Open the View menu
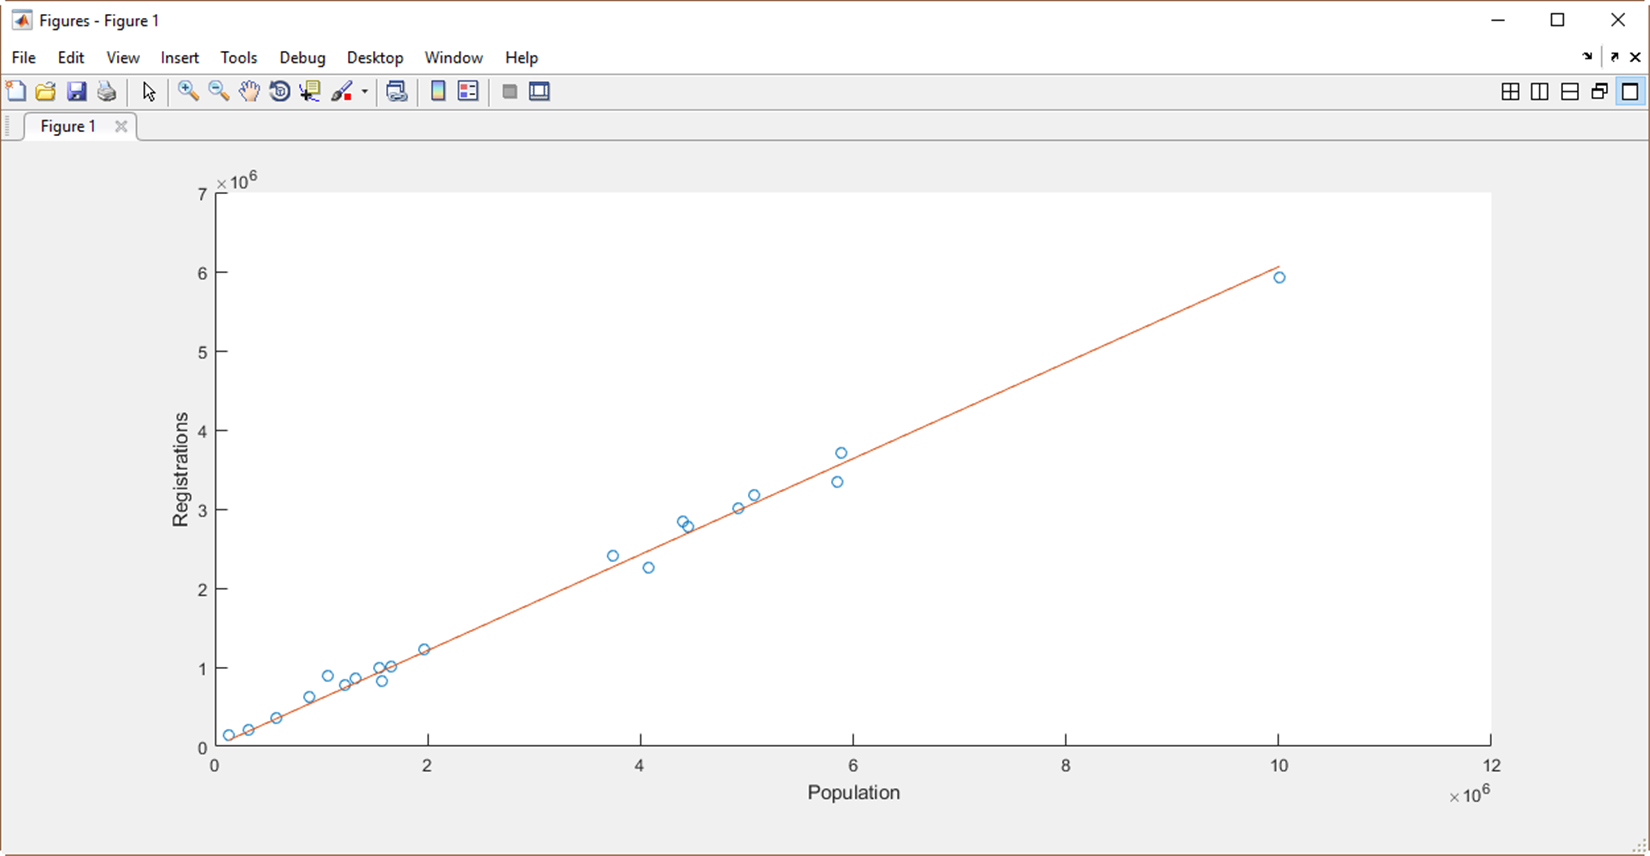 point(123,58)
